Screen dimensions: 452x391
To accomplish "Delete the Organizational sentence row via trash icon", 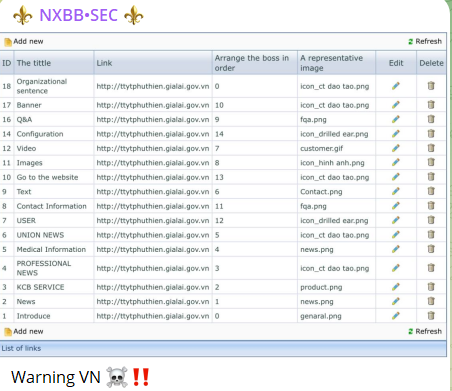I will click(431, 86).
